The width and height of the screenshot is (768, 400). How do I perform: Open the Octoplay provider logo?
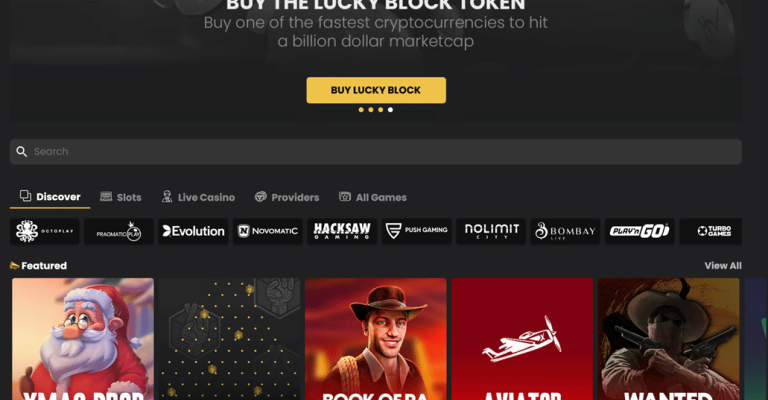point(45,231)
